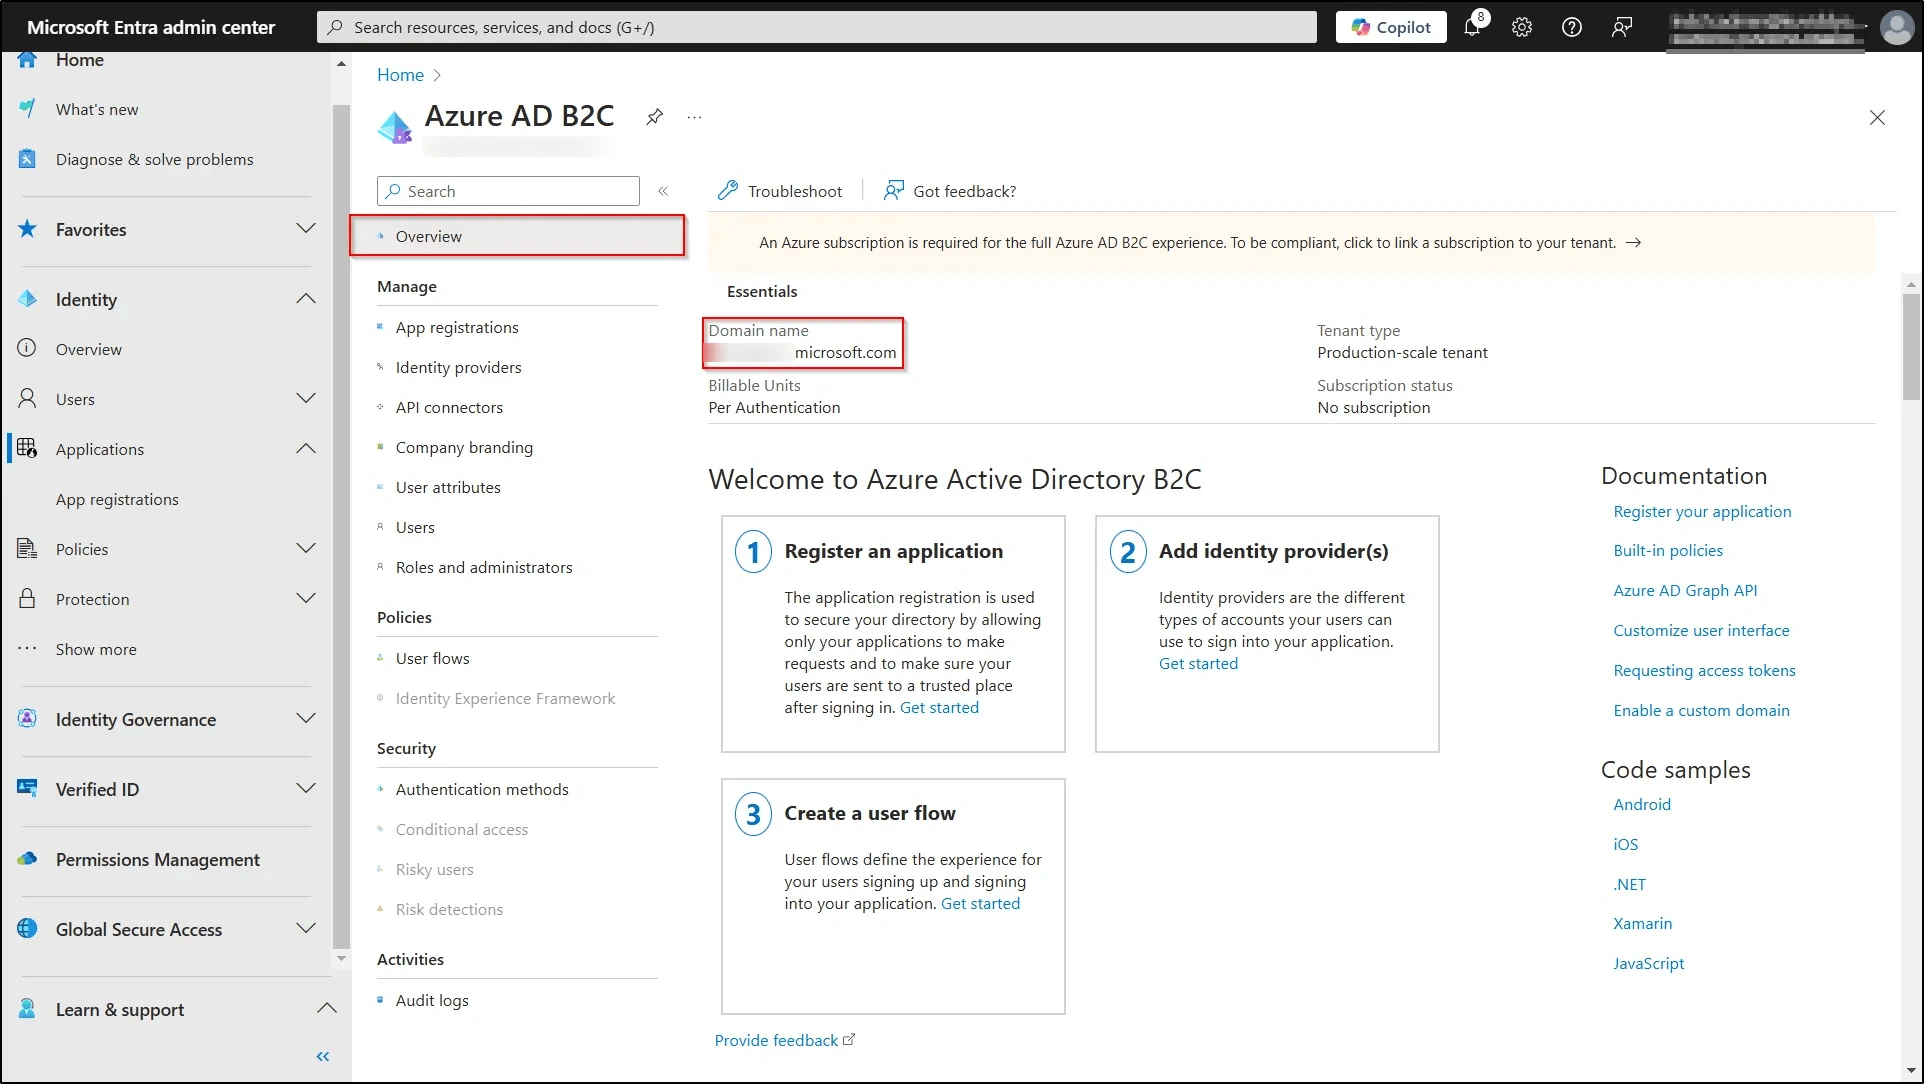Select Overview in the B2C menu

point(428,236)
